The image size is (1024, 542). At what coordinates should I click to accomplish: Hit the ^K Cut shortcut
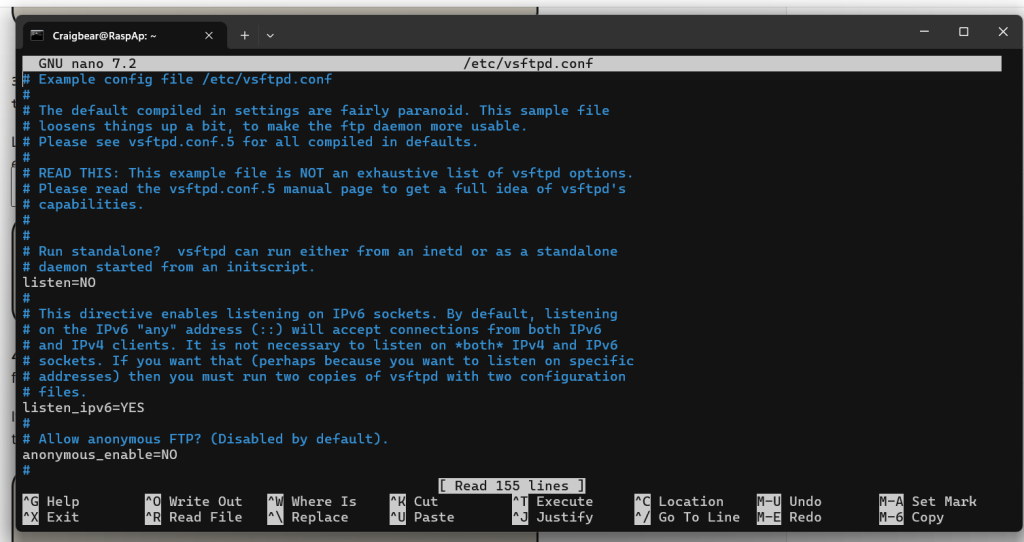(x=413, y=501)
